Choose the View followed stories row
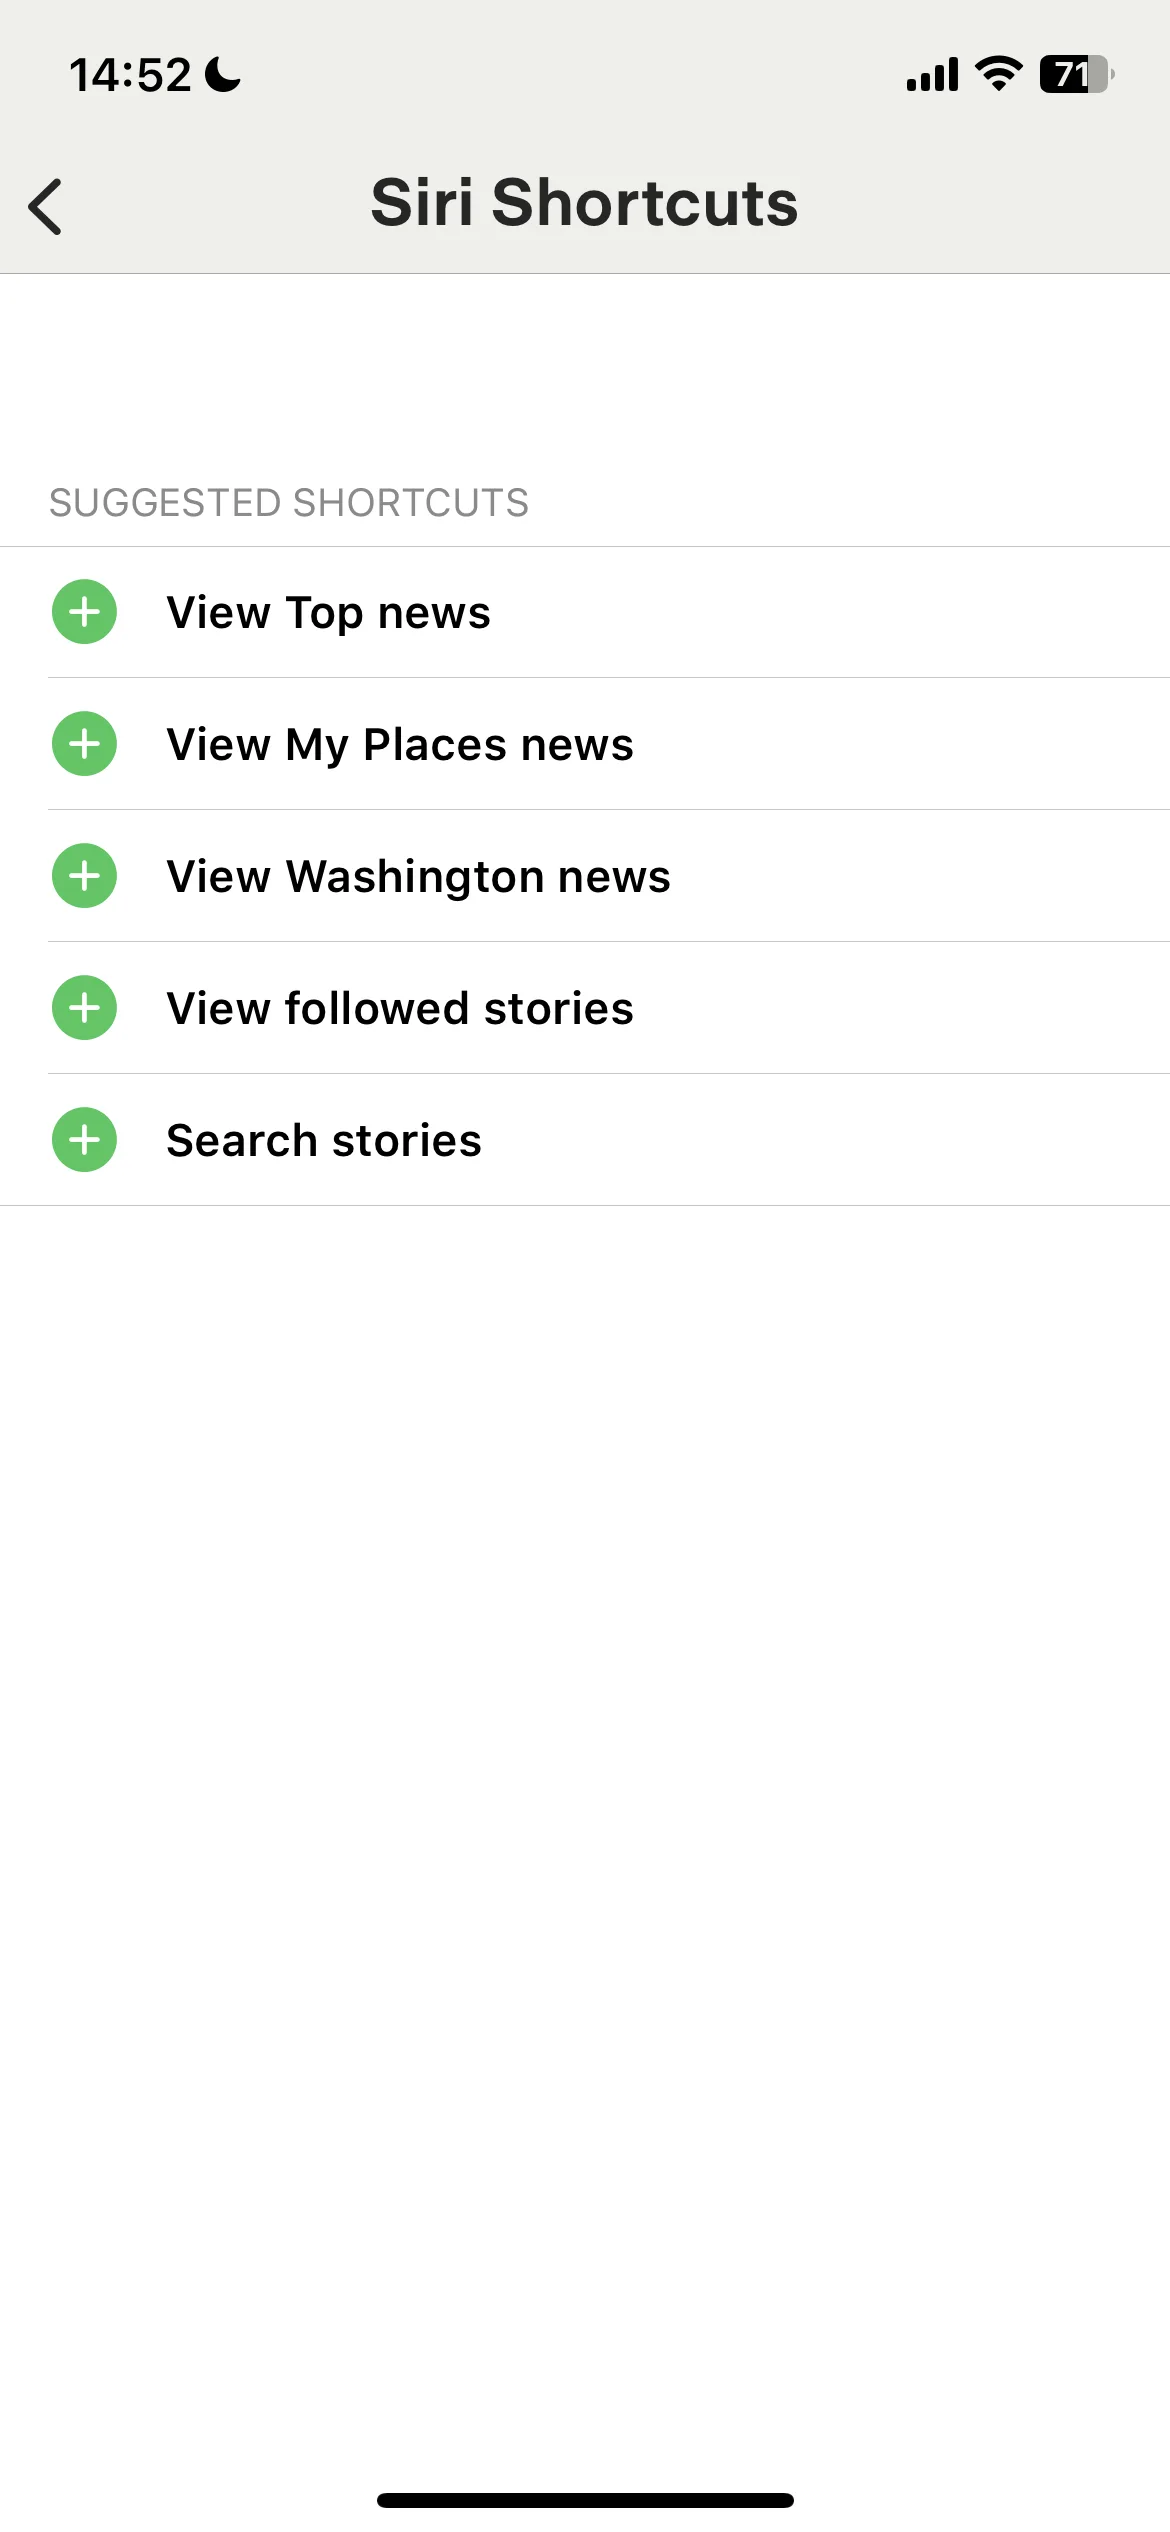The image size is (1170, 2532). point(585,1008)
